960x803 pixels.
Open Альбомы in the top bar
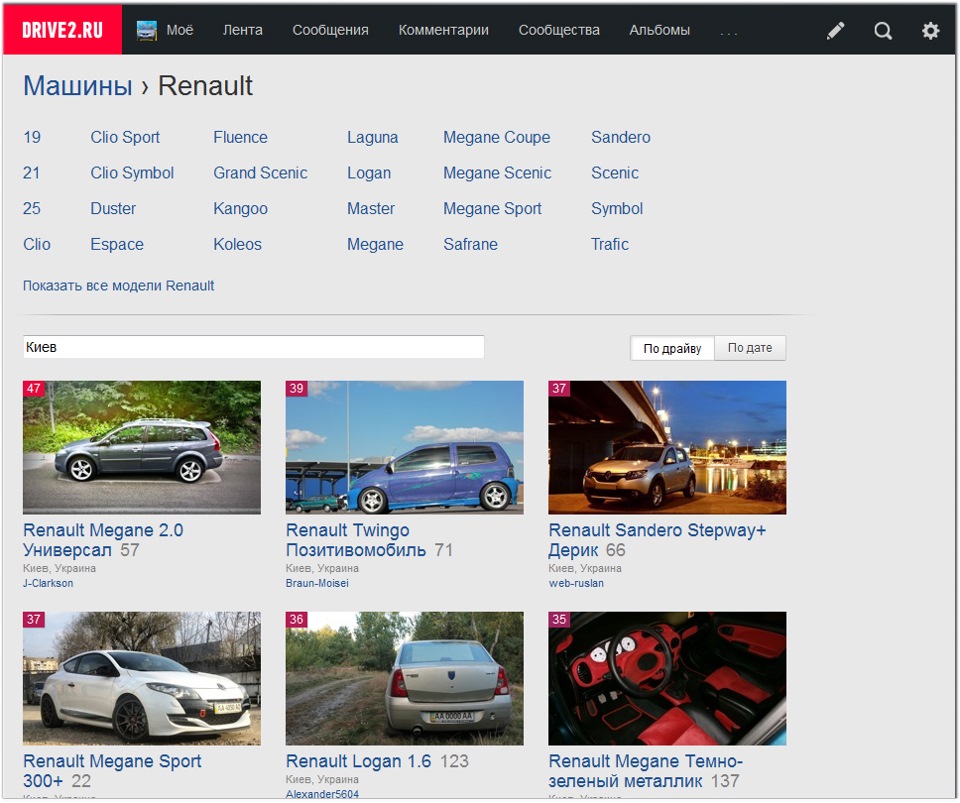pos(659,30)
